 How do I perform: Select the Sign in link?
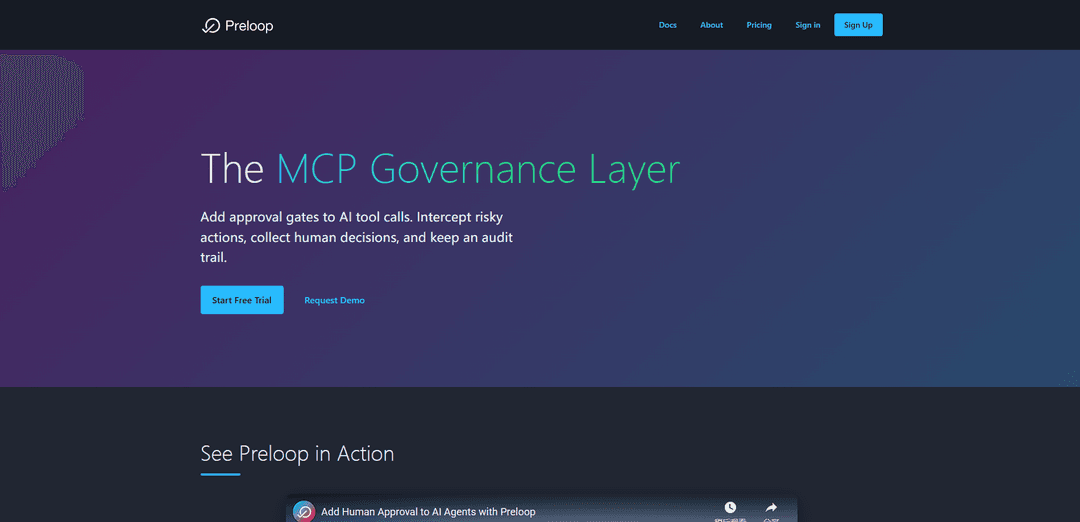point(808,25)
